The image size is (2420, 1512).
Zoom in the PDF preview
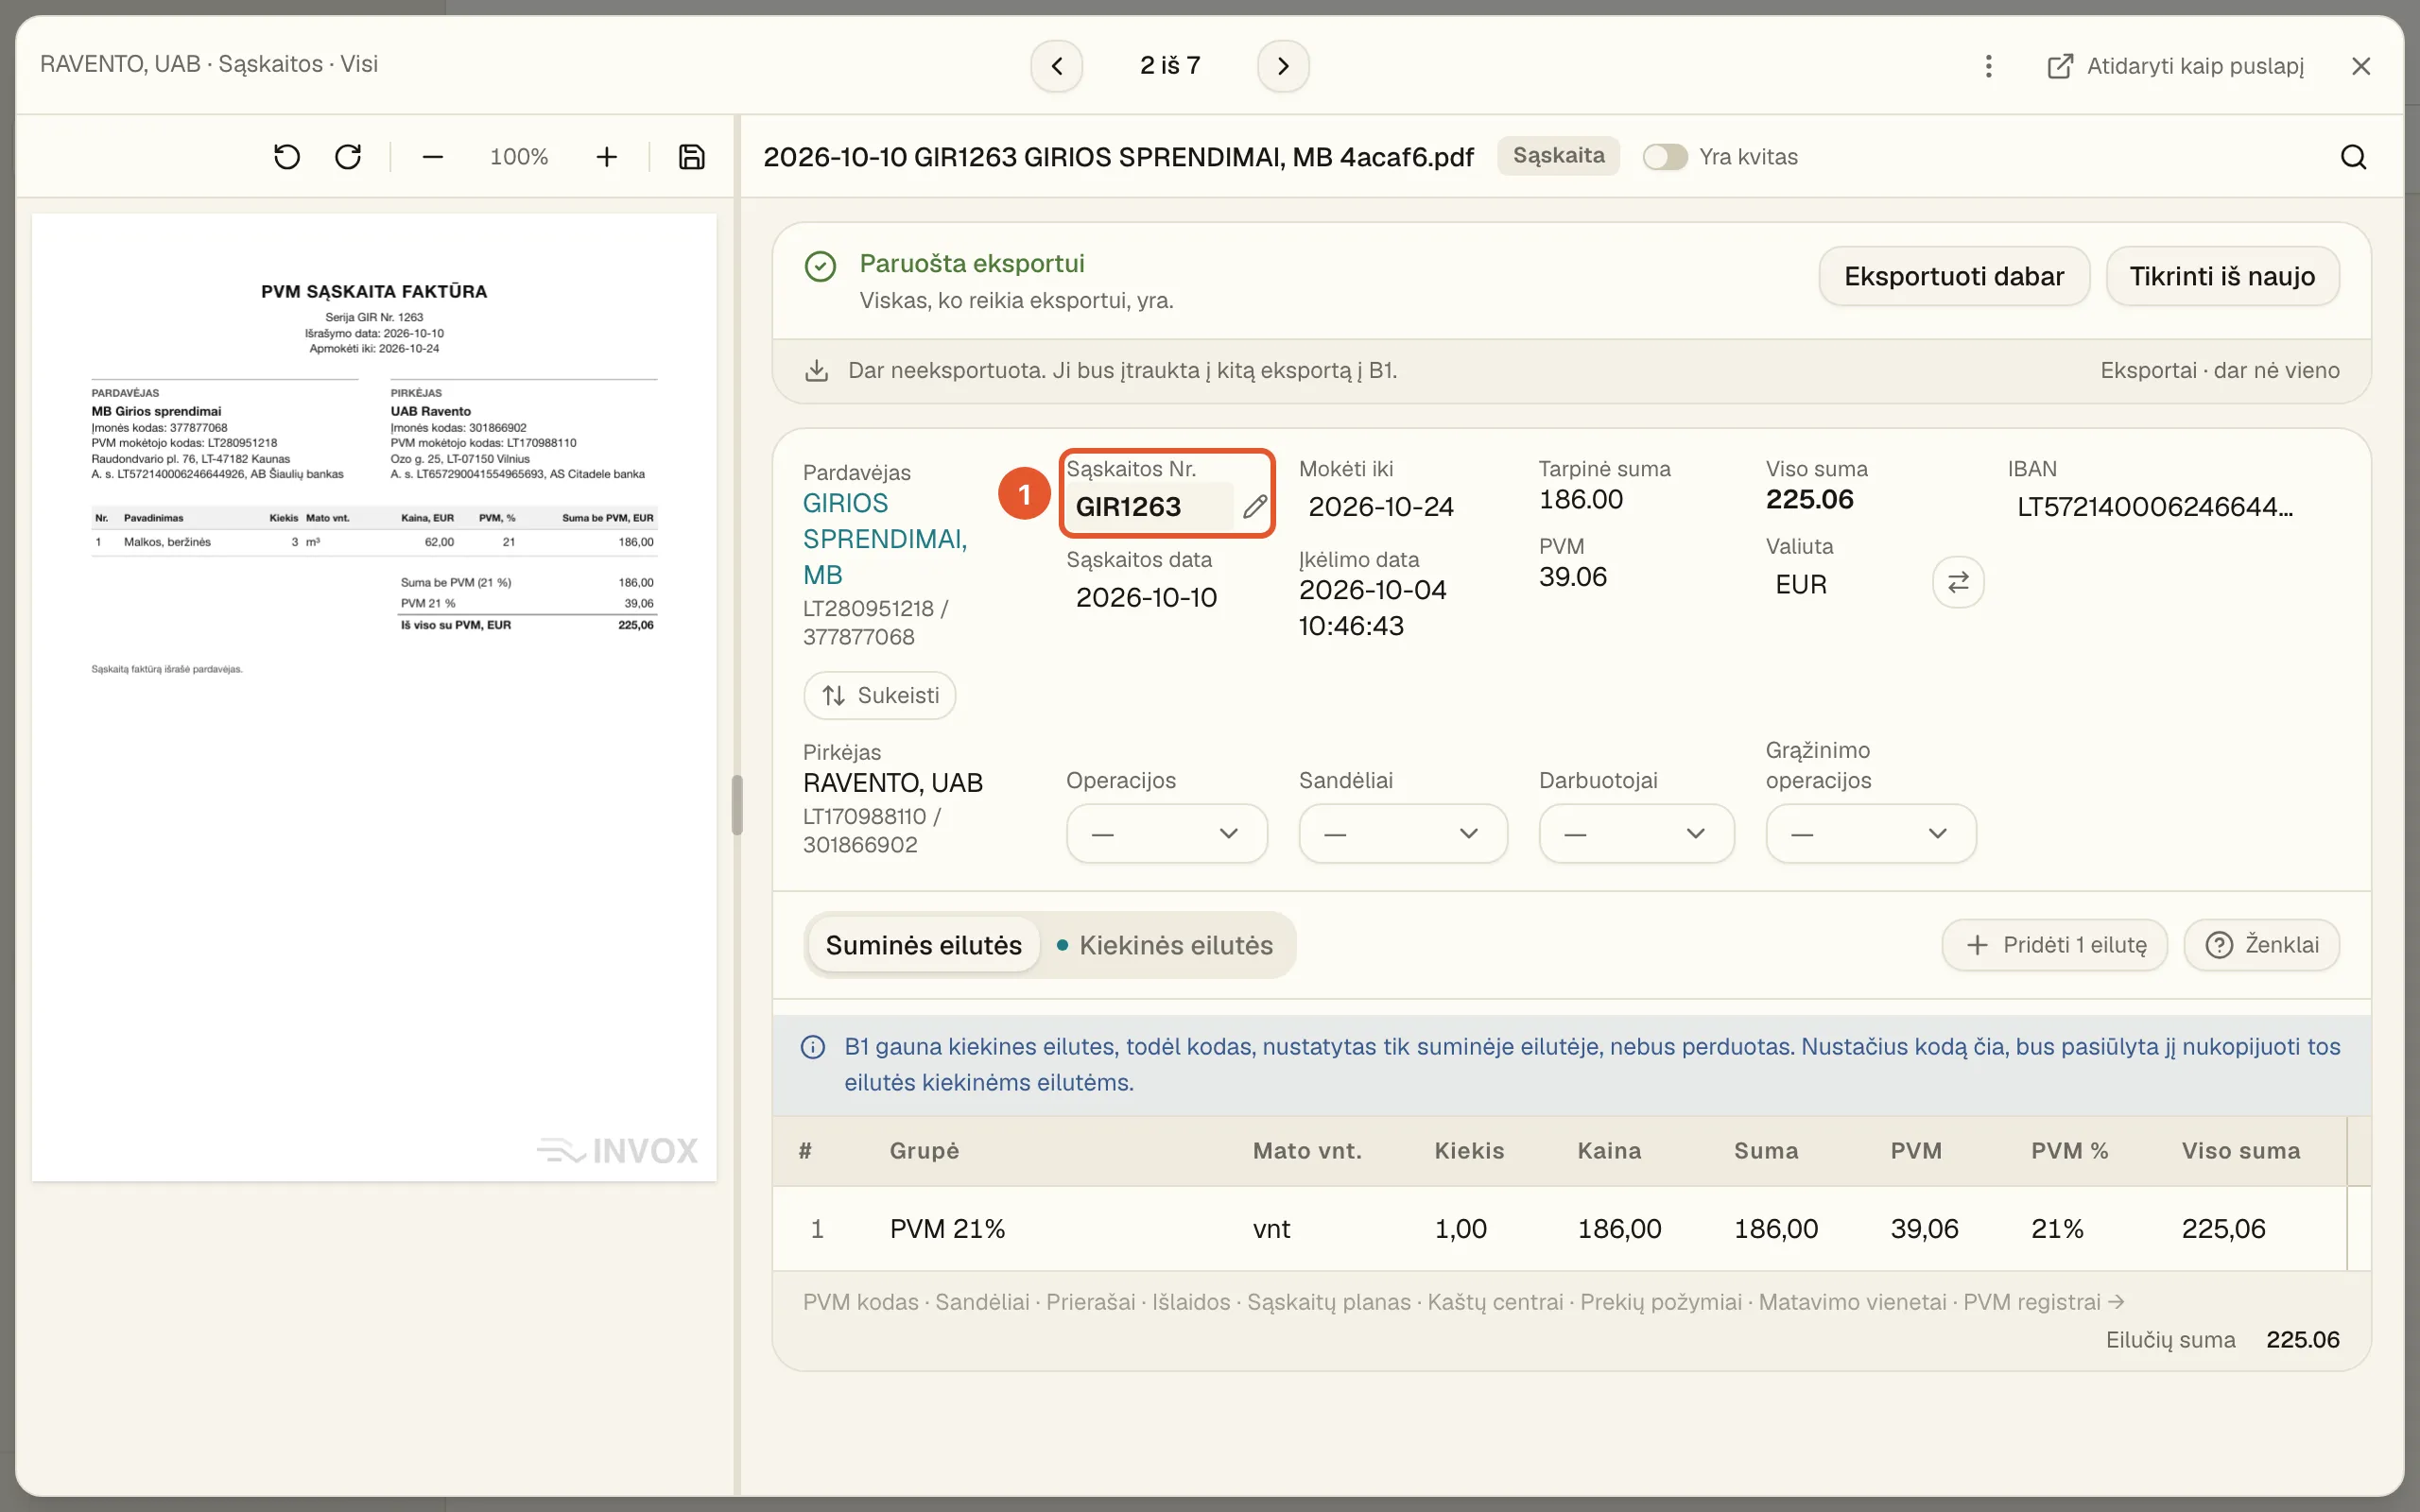point(606,157)
